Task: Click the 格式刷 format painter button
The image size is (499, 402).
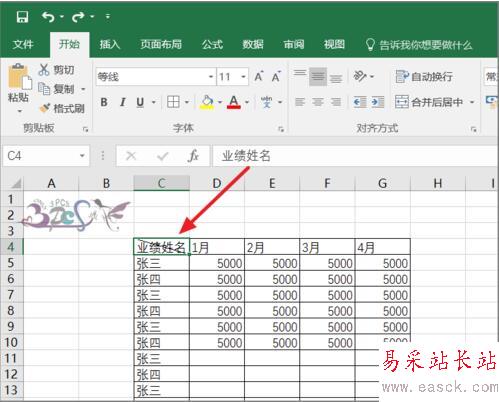Action: pos(62,108)
